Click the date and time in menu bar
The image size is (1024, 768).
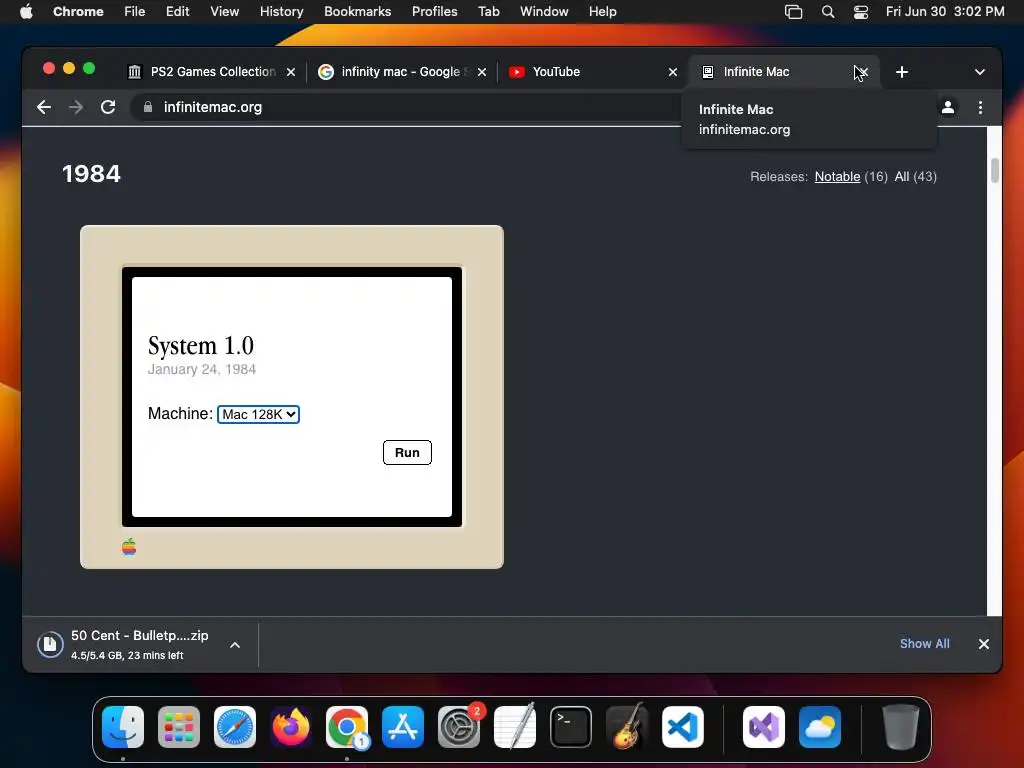pos(944,12)
